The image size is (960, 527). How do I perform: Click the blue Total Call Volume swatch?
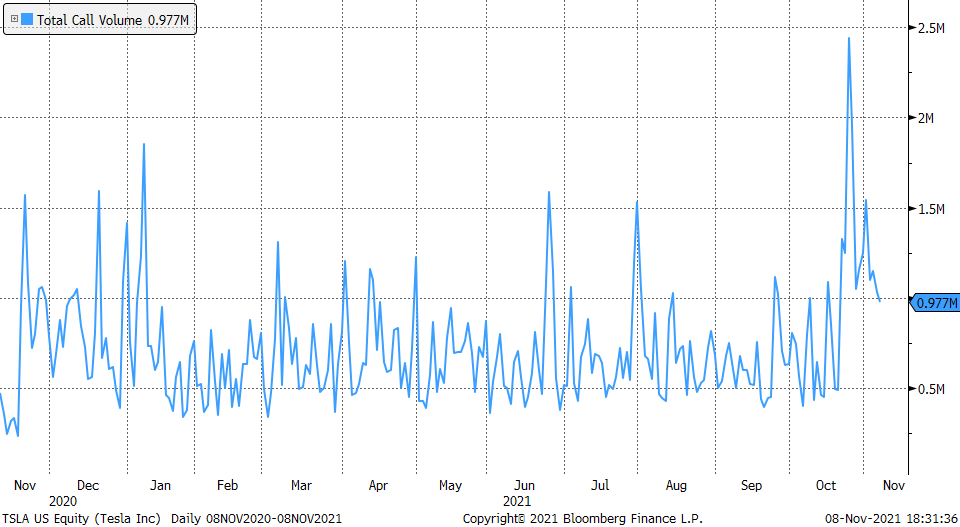pos(27,19)
